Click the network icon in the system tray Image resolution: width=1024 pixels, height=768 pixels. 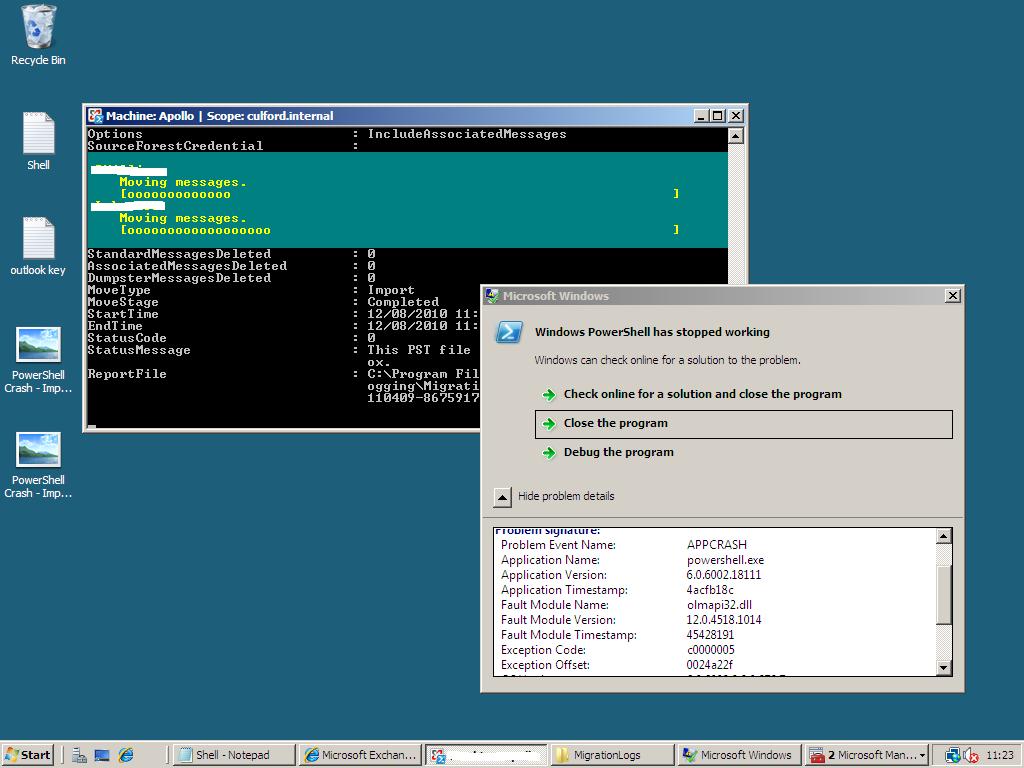click(953, 755)
